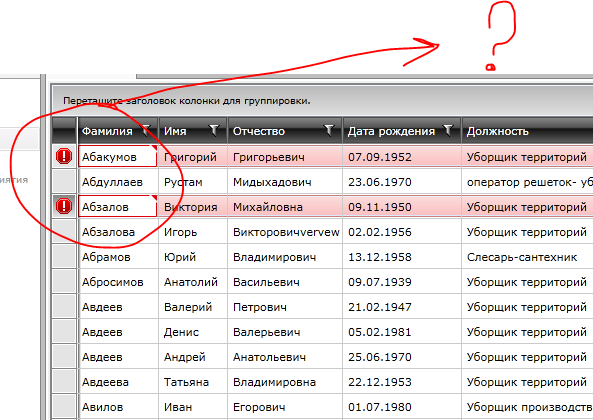The image size is (593, 420).
Task: Sort by the Фамилия column header
Action: [x=107, y=131]
